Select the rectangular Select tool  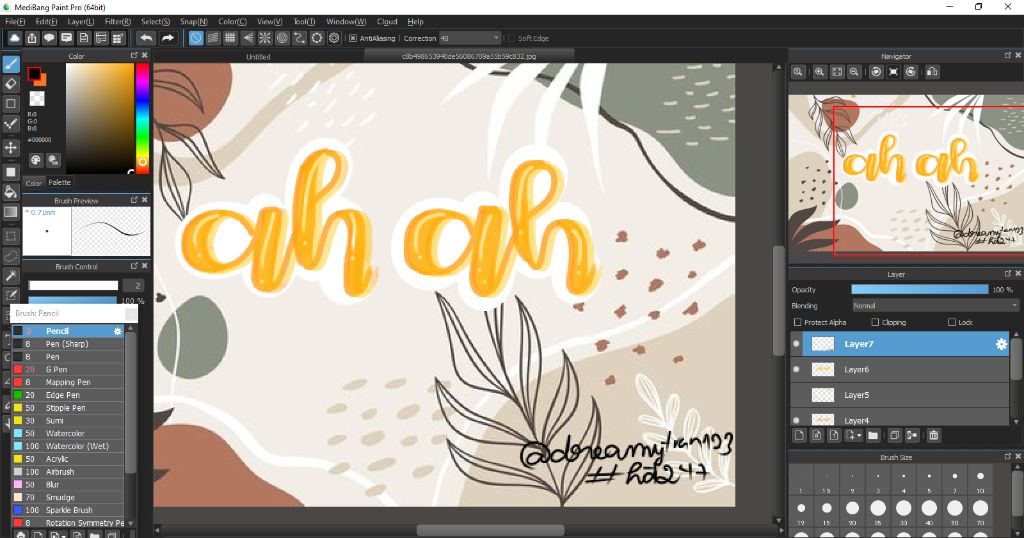(10, 236)
